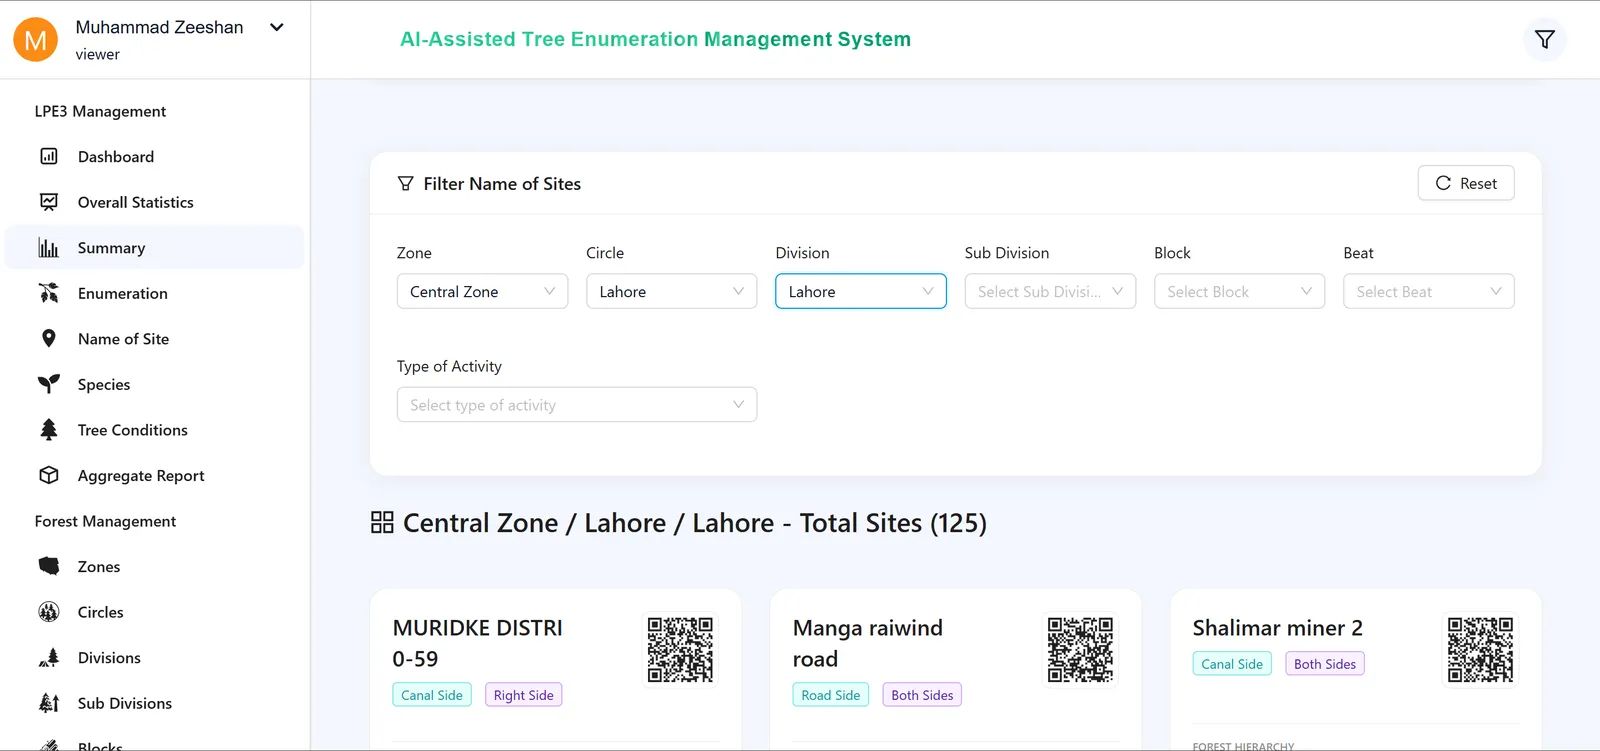Screen dimensions: 1600x751
Task: Click the Shalimar miner 2 site title
Action: coord(1278,628)
